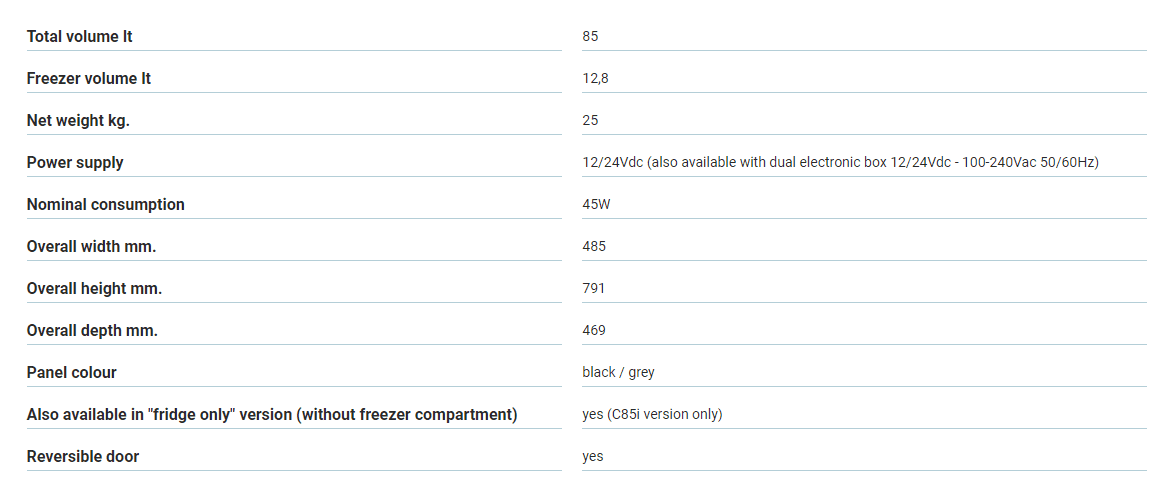
Task: Click the "Total volume lt" label
Action: click(x=80, y=37)
